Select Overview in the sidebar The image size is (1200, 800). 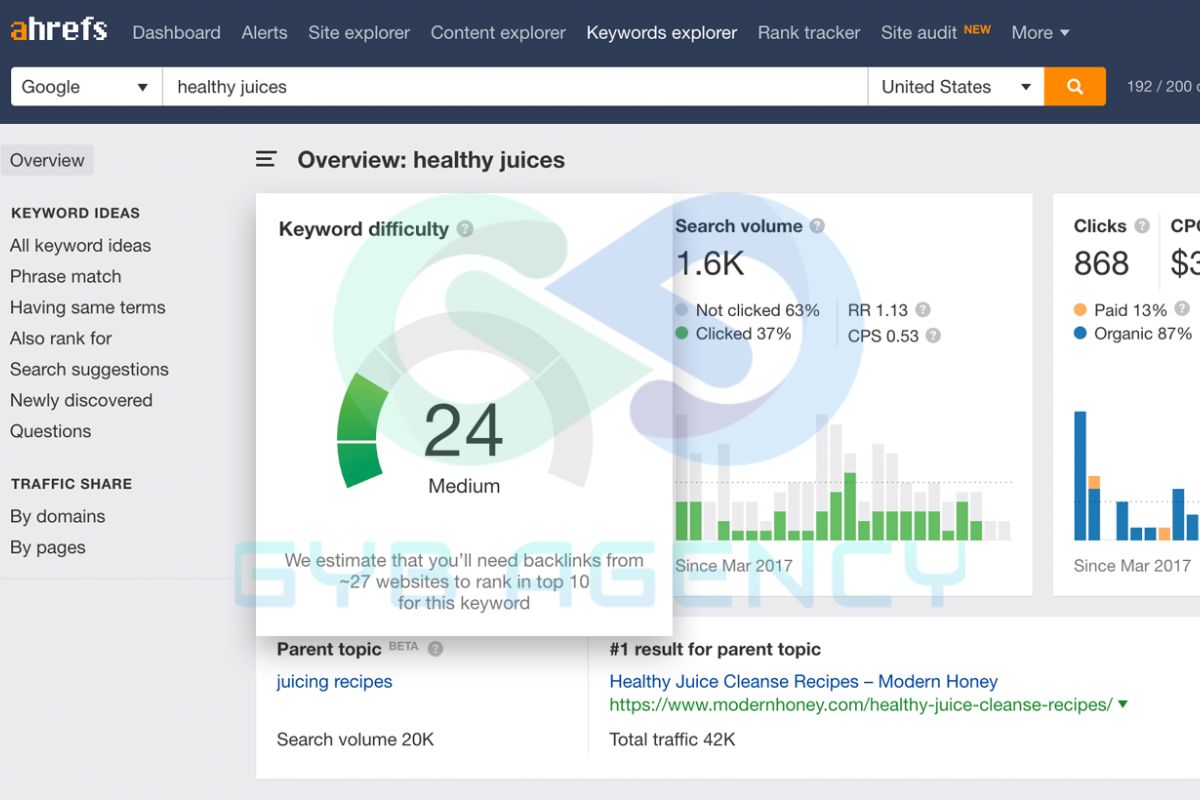point(47,160)
